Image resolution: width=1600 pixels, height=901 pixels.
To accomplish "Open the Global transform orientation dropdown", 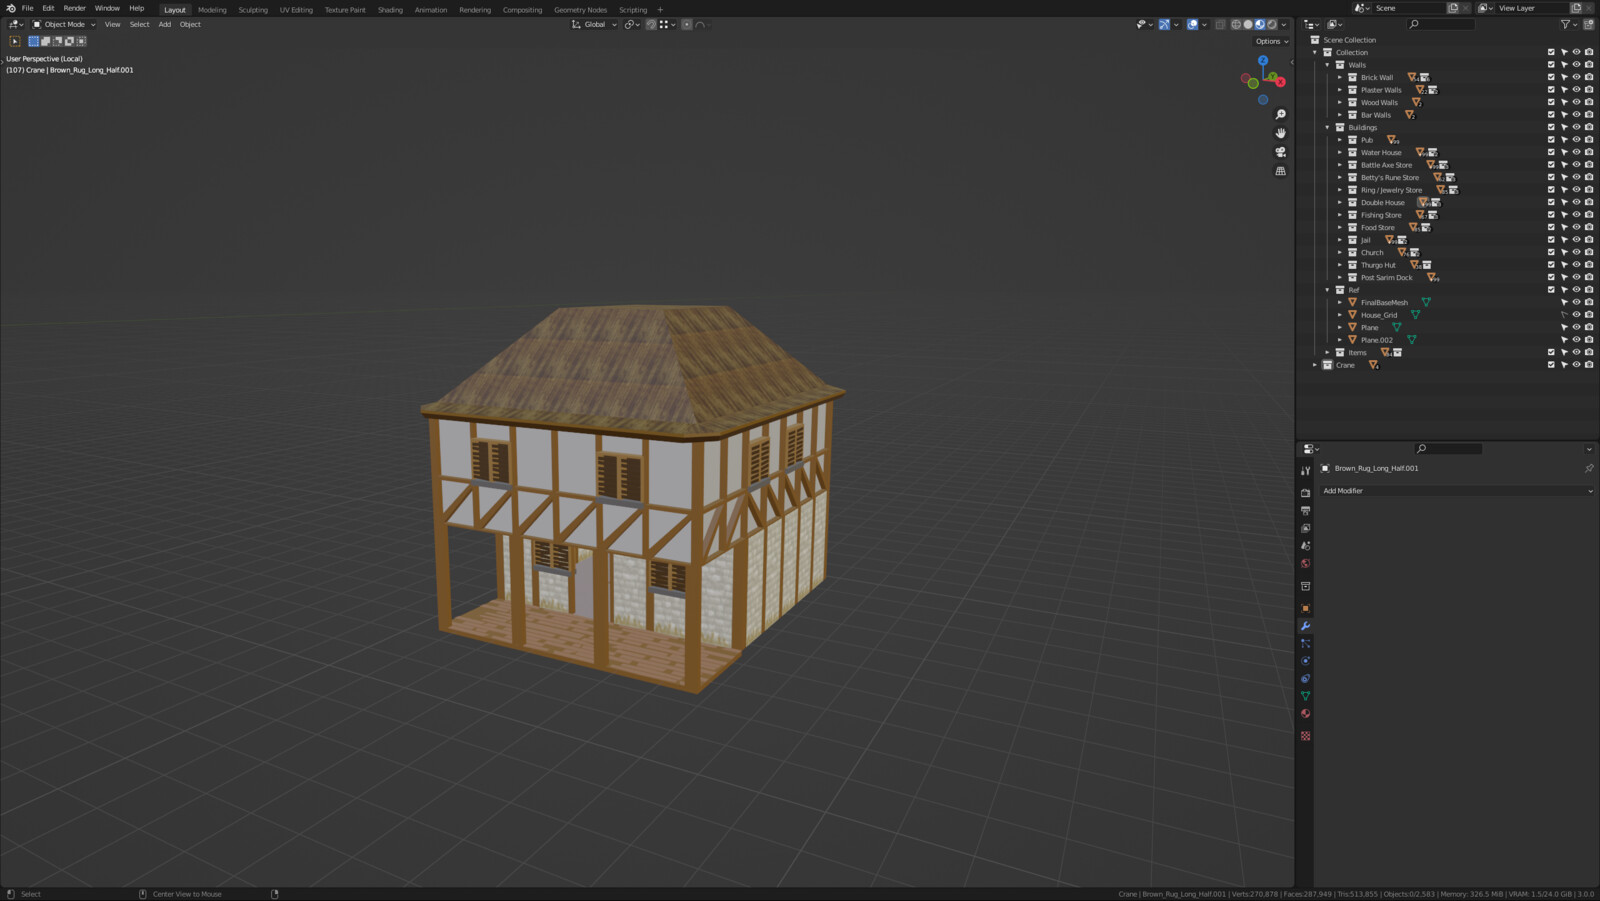I will pos(594,24).
